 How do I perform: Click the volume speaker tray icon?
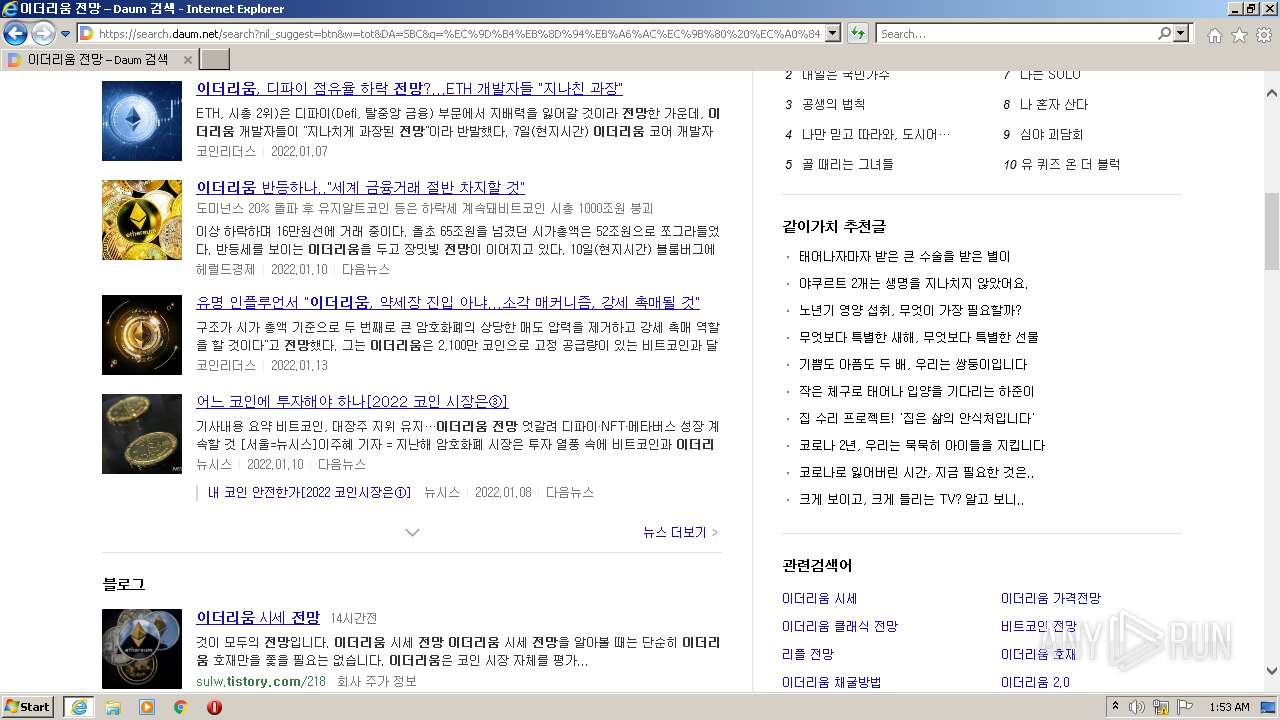click(x=1137, y=707)
